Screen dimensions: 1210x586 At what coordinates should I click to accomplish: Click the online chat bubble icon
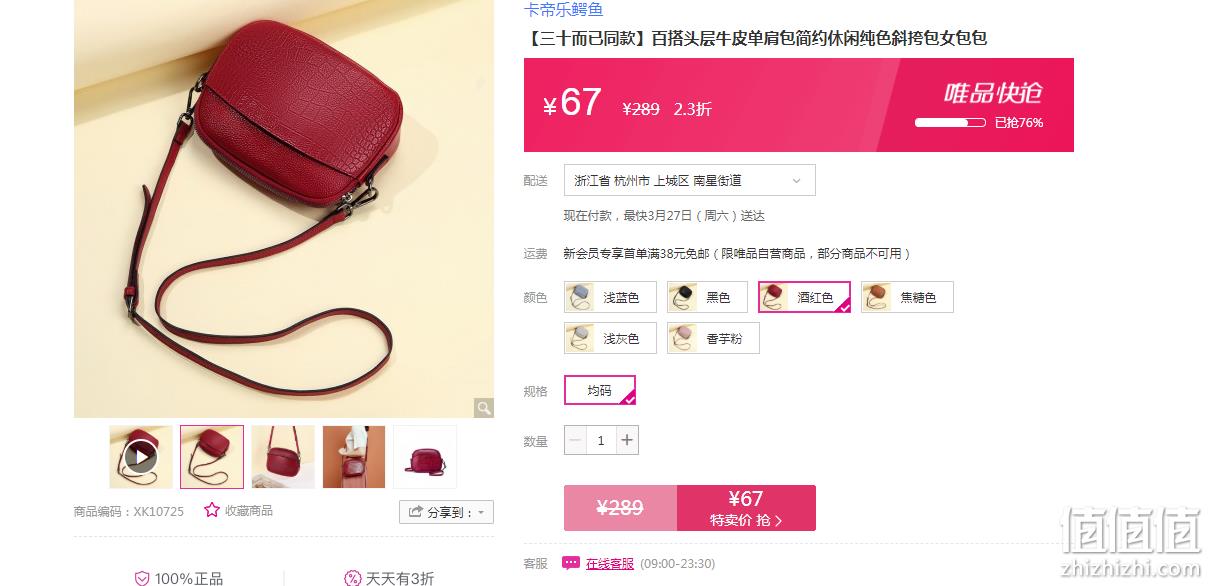click(571, 563)
